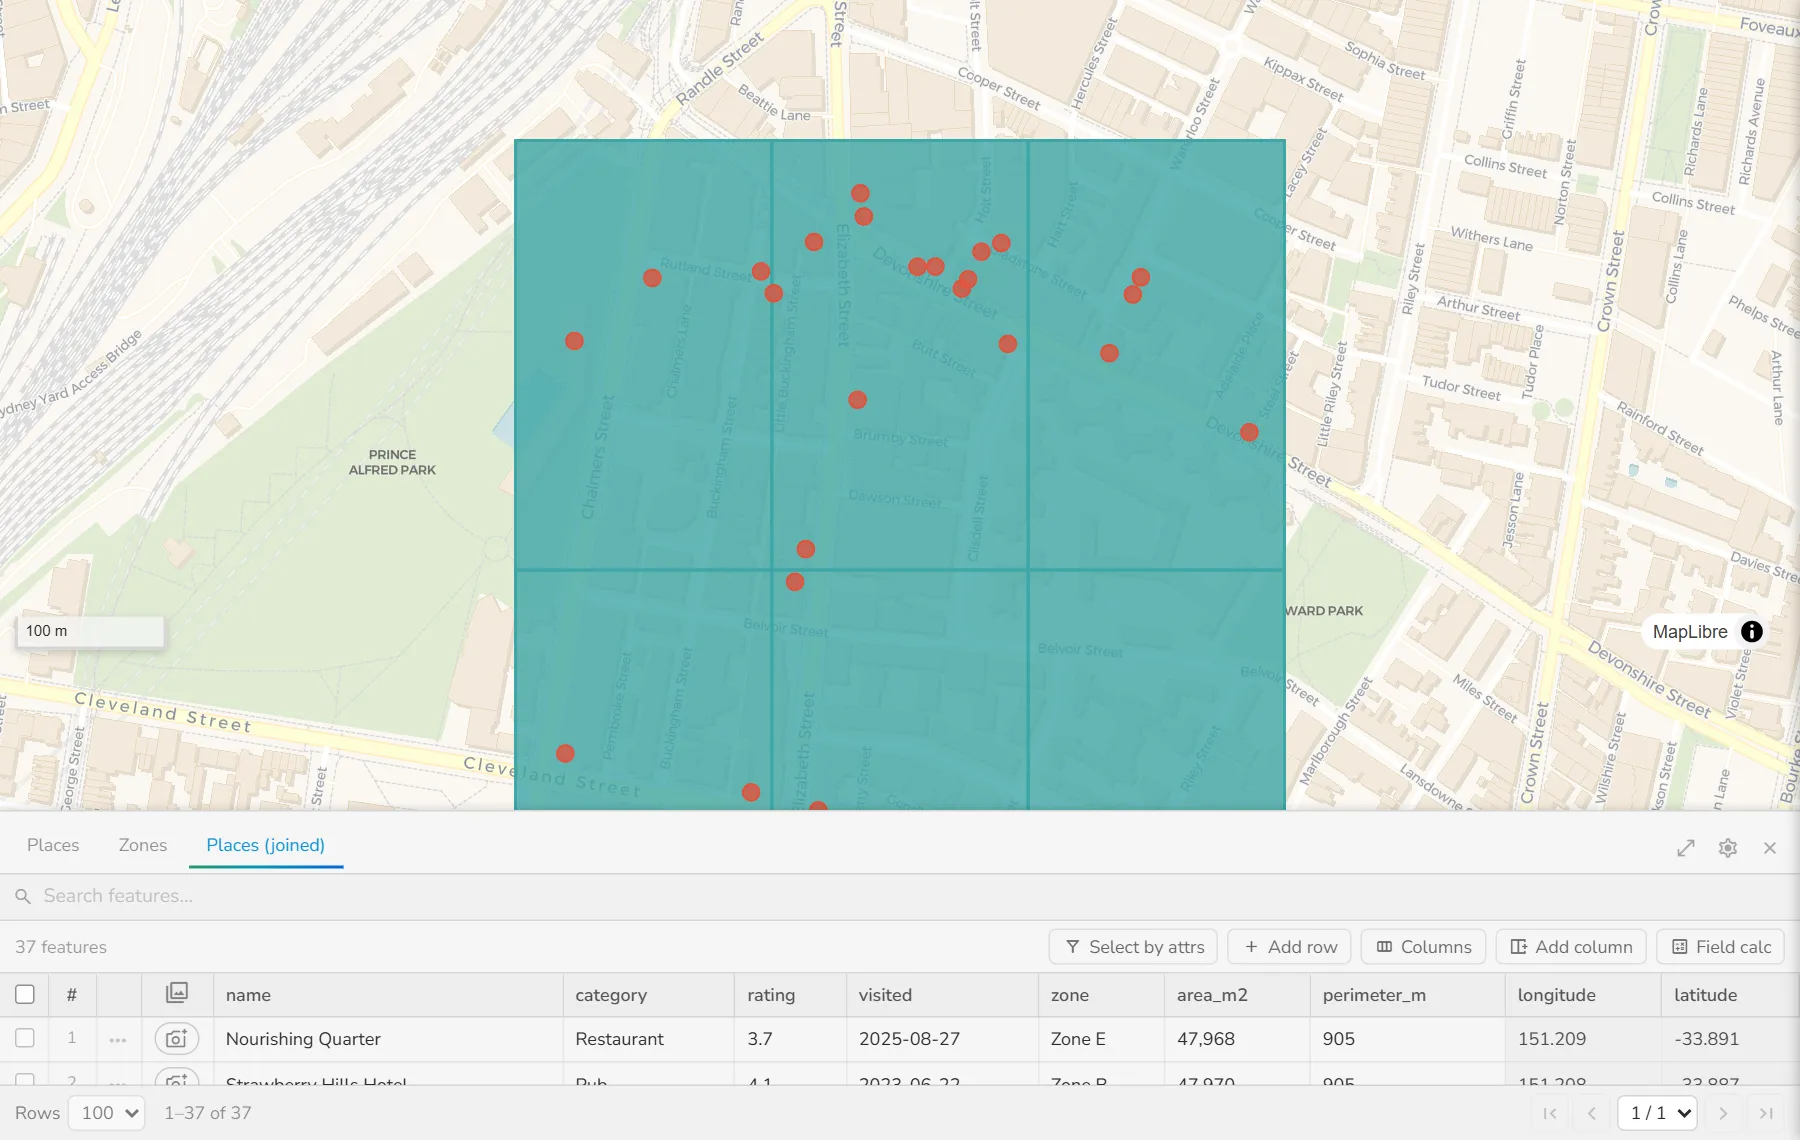Open the Field calc tool
The height and width of the screenshot is (1140, 1800).
[1721, 947]
